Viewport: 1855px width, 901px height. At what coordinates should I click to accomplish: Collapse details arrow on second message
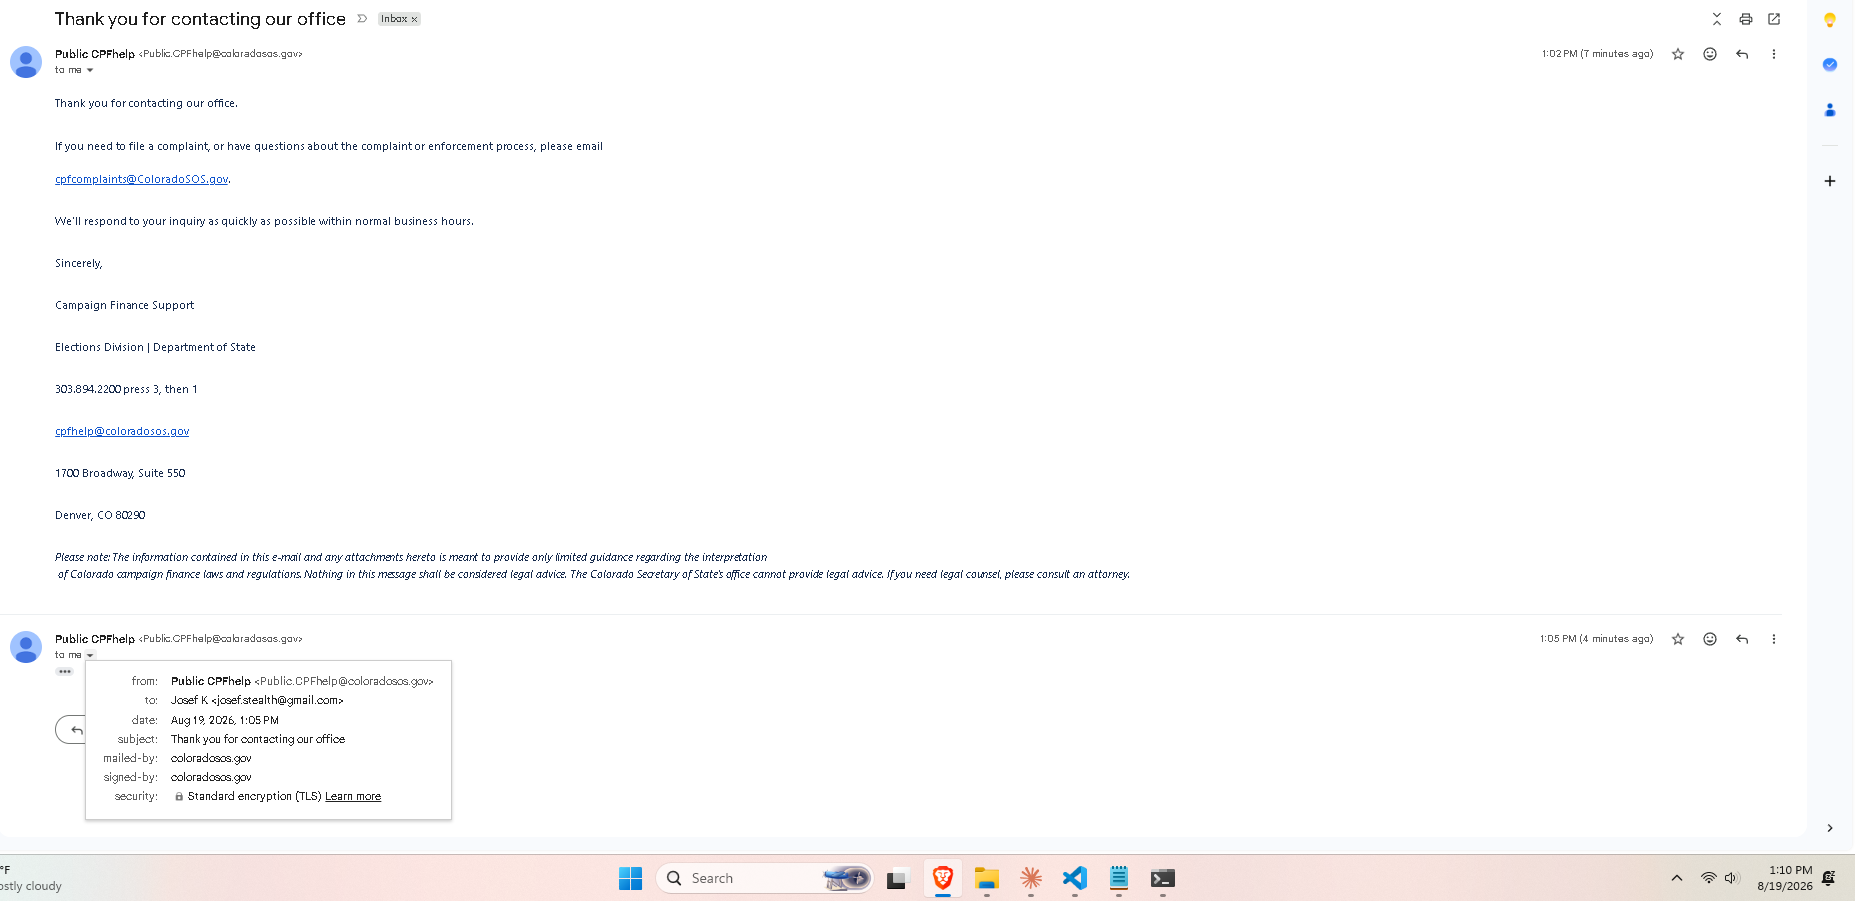[90, 655]
